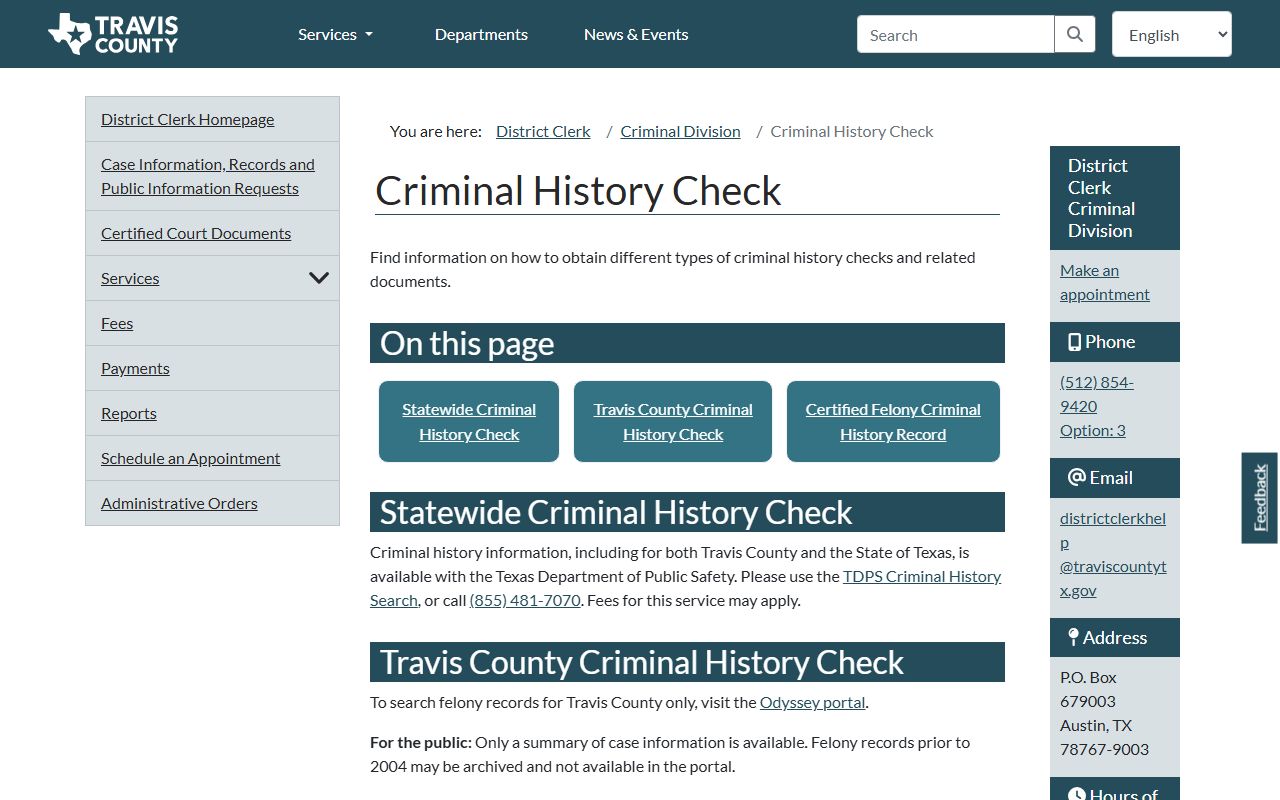The height and width of the screenshot is (800, 1280).
Task: Open Case Information, Records and Public Information Requests
Action: (x=208, y=176)
